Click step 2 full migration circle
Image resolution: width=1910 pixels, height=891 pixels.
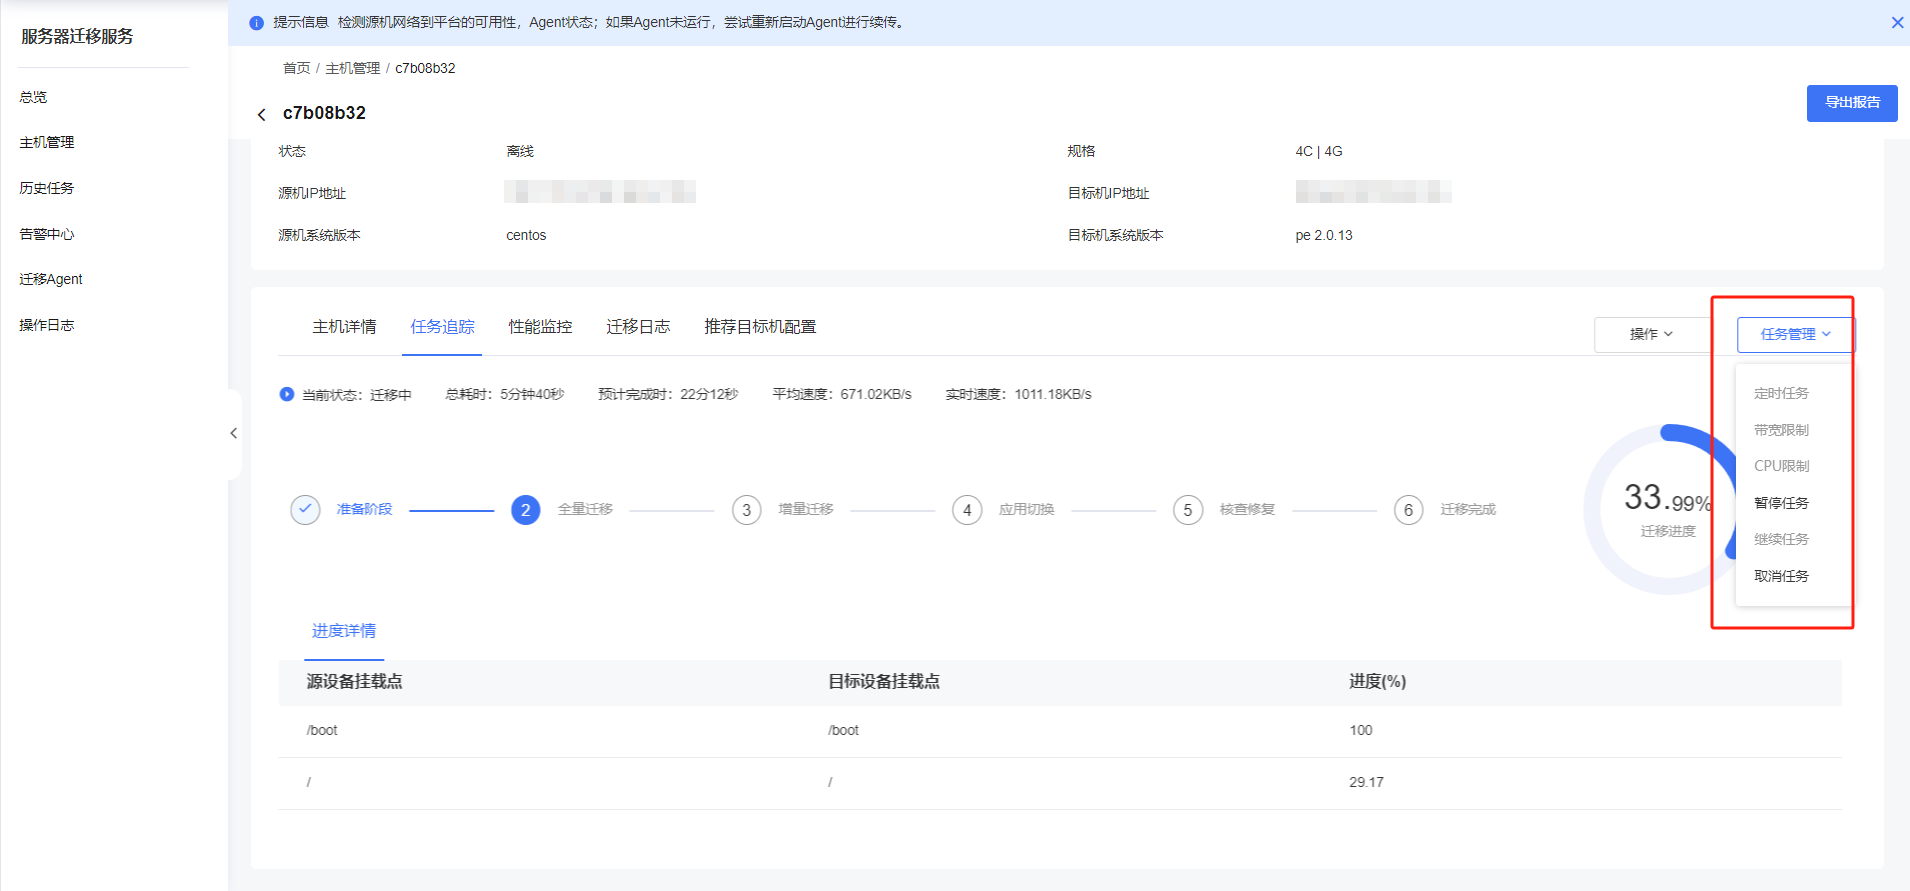tap(525, 510)
